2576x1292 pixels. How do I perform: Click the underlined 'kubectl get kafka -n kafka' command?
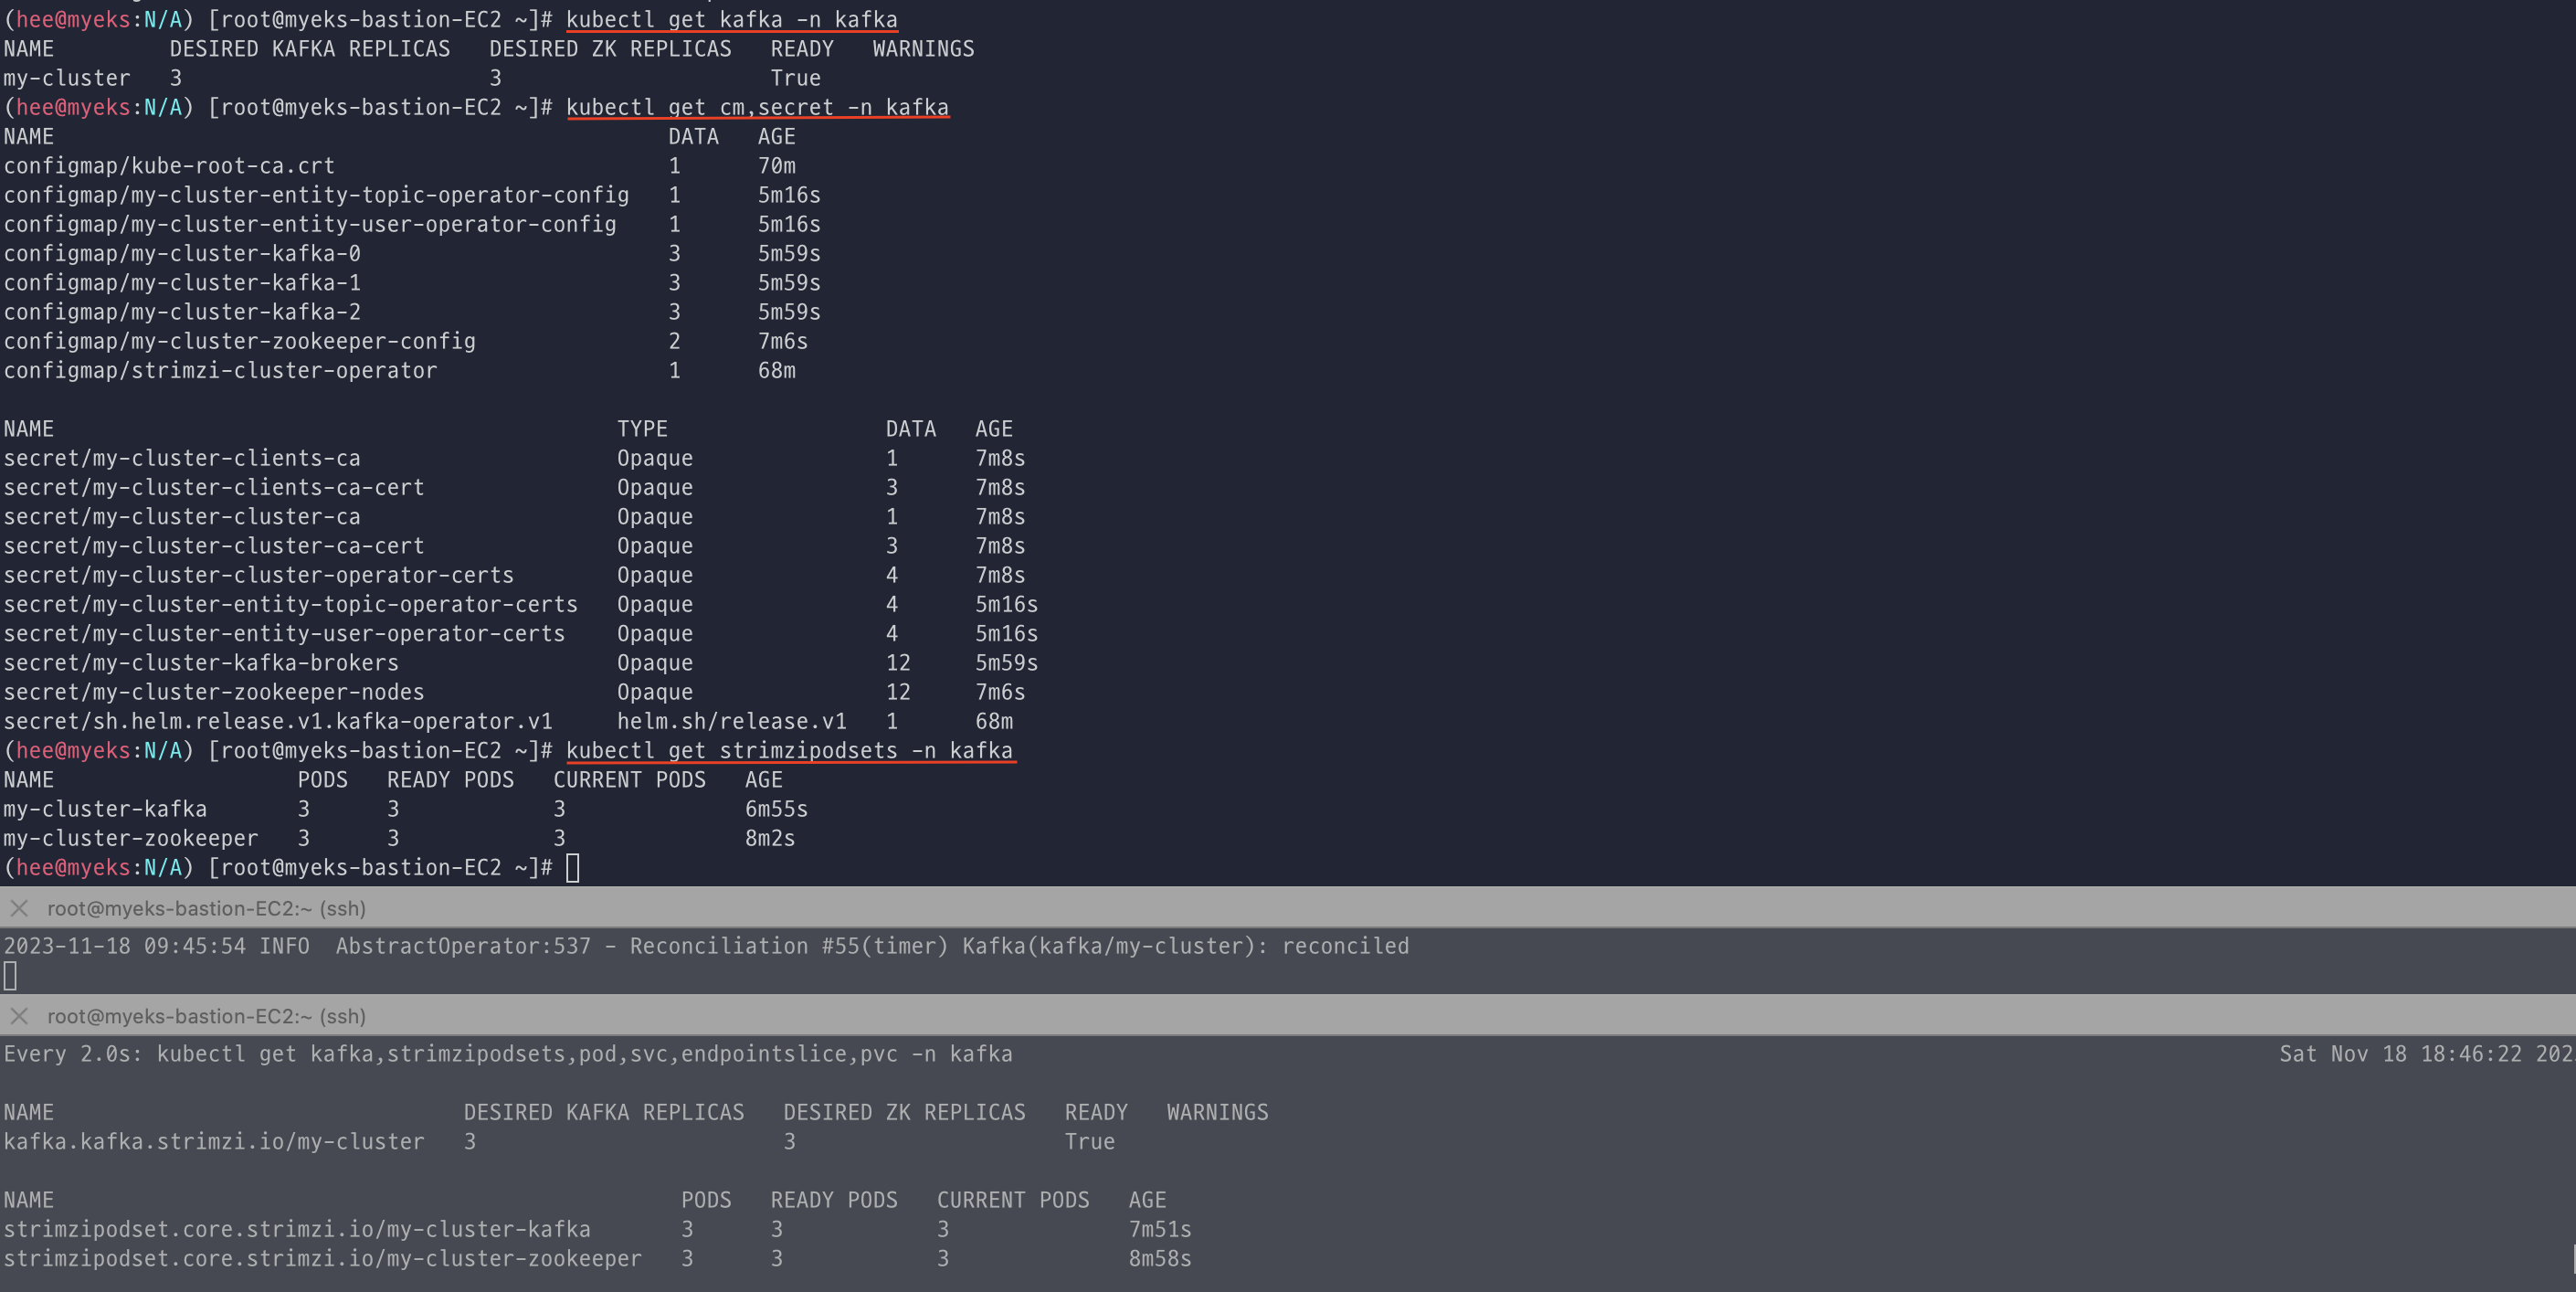click(x=731, y=19)
